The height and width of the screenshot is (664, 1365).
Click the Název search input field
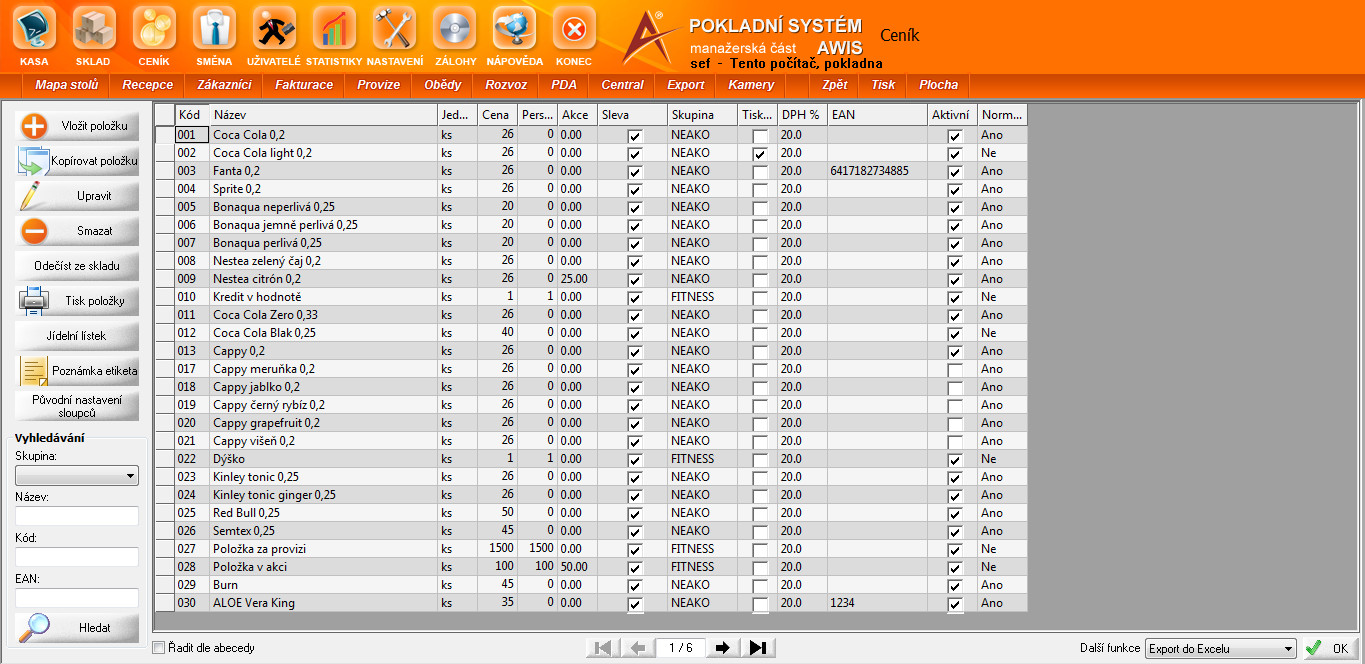(77, 516)
